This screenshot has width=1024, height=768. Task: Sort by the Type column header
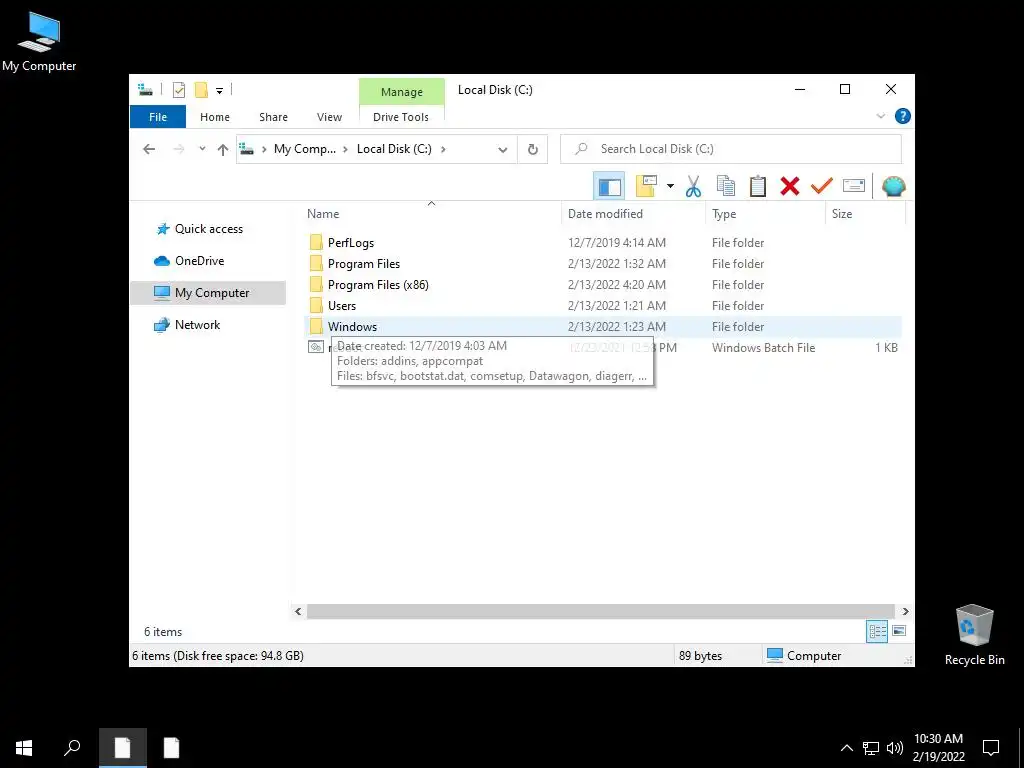tap(765, 214)
